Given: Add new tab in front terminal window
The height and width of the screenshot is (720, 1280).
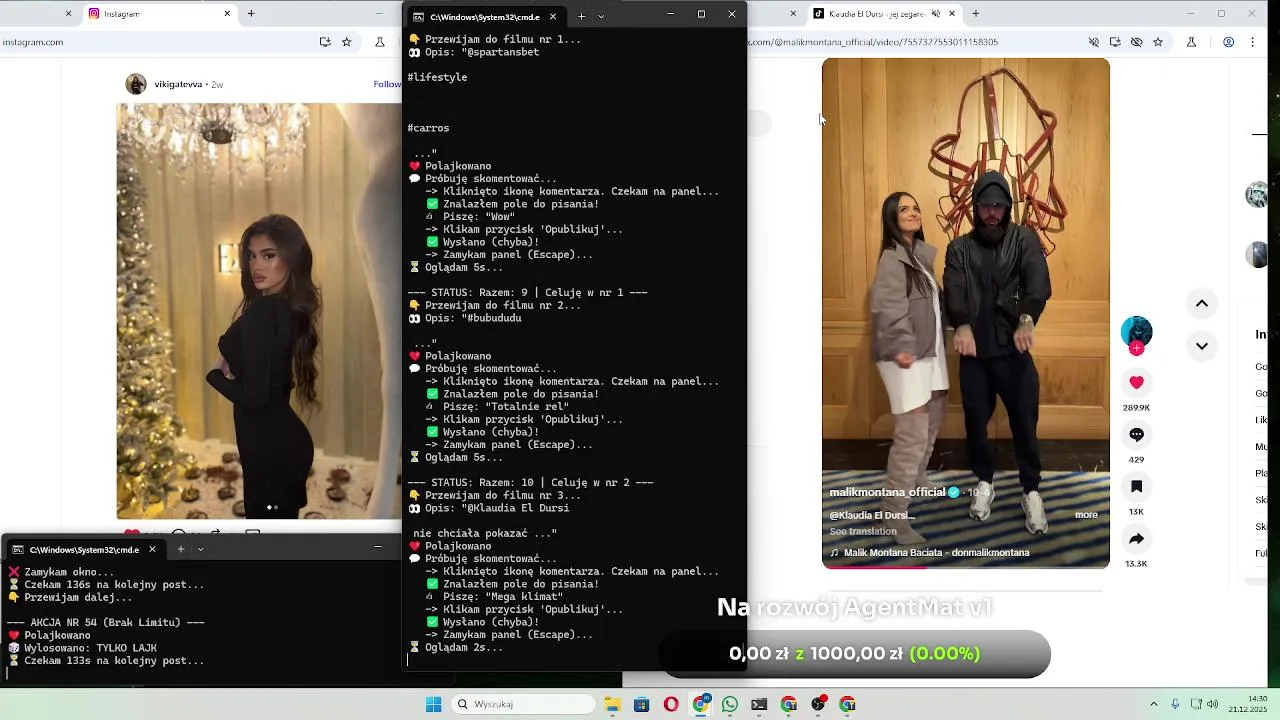Looking at the screenshot, I should click(581, 16).
